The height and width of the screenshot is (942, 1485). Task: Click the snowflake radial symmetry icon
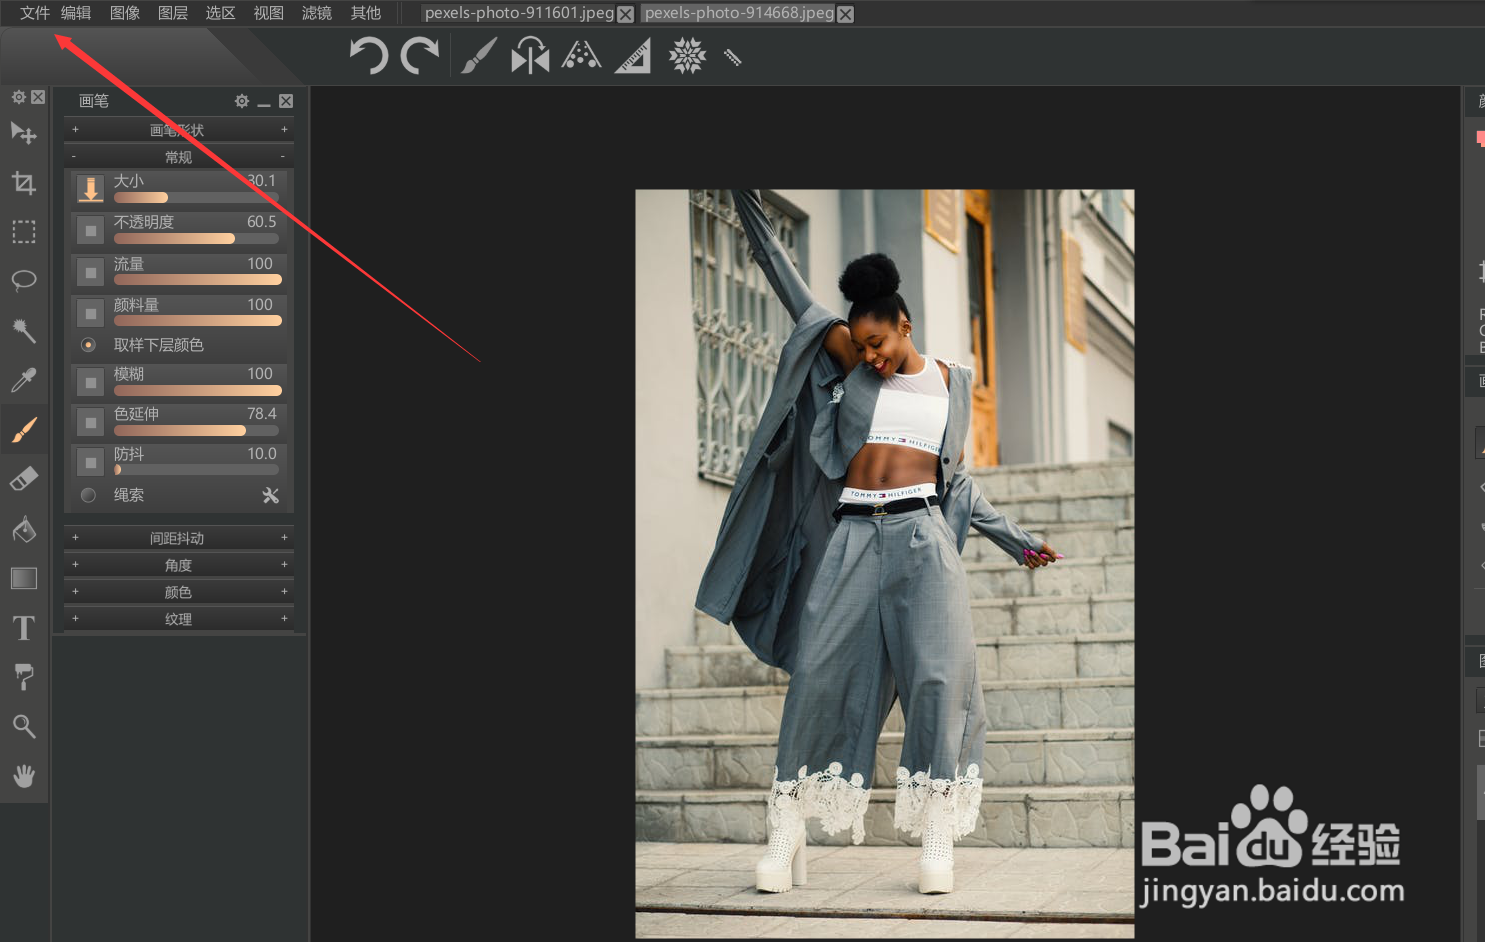click(687, 56)
